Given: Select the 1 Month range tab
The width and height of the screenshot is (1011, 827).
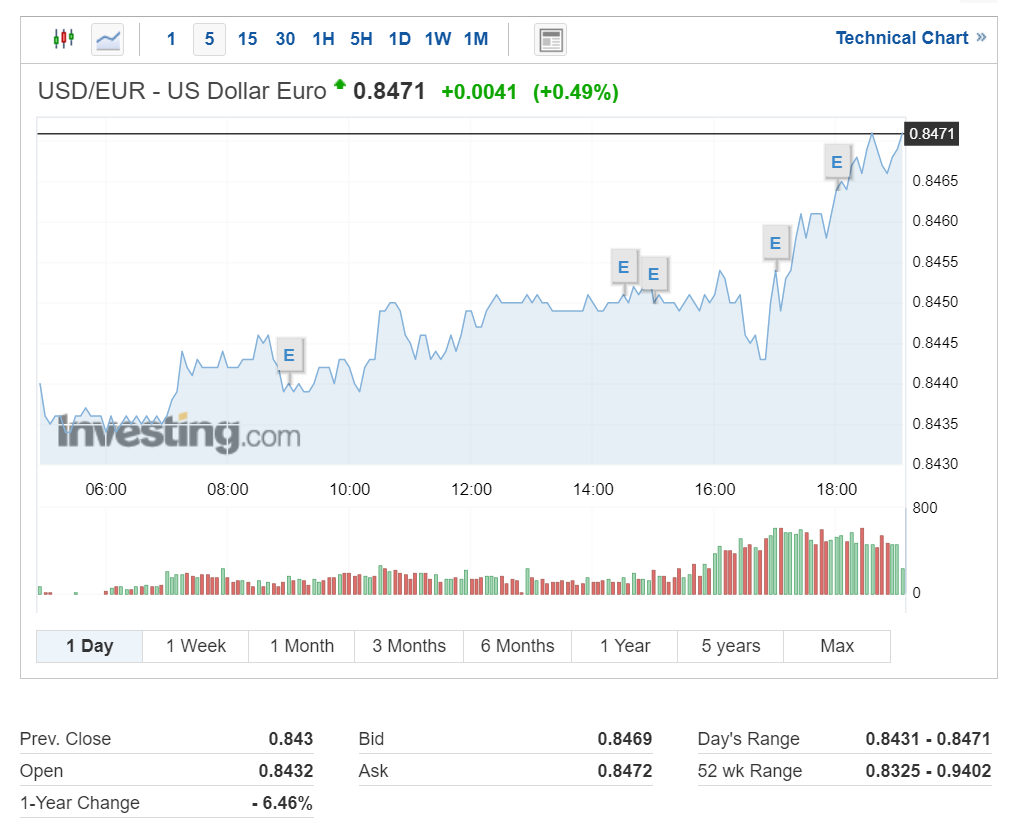Looking at the screenshot, I should coord(302,646).
